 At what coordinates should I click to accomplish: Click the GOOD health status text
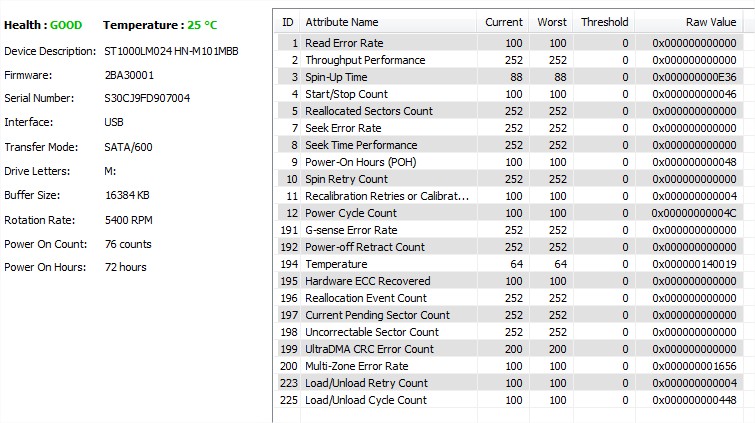coord(66,25)
